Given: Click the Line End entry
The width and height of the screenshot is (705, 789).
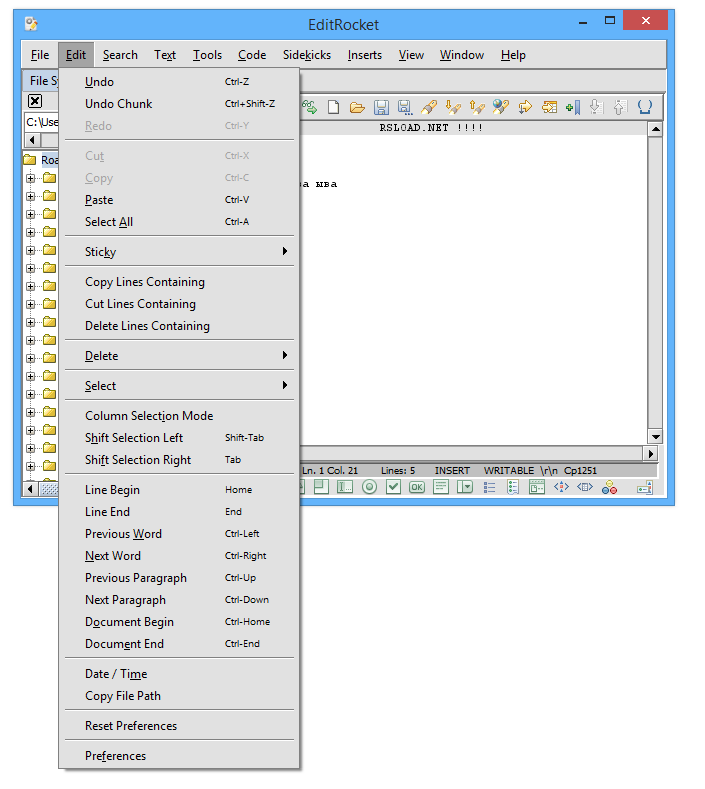Looking at the screenshot, I should click(x=179, y=512).
